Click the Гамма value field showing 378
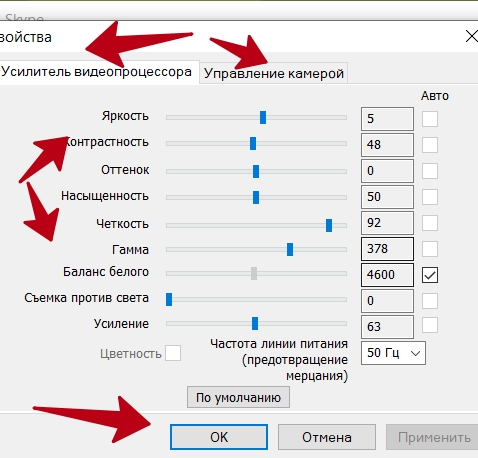 387,249
